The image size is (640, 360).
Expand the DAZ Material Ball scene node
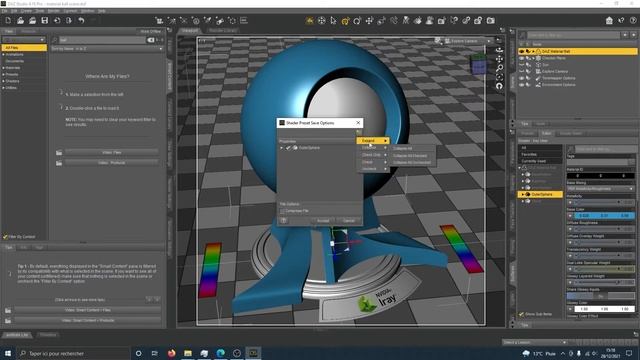point(533,51)
